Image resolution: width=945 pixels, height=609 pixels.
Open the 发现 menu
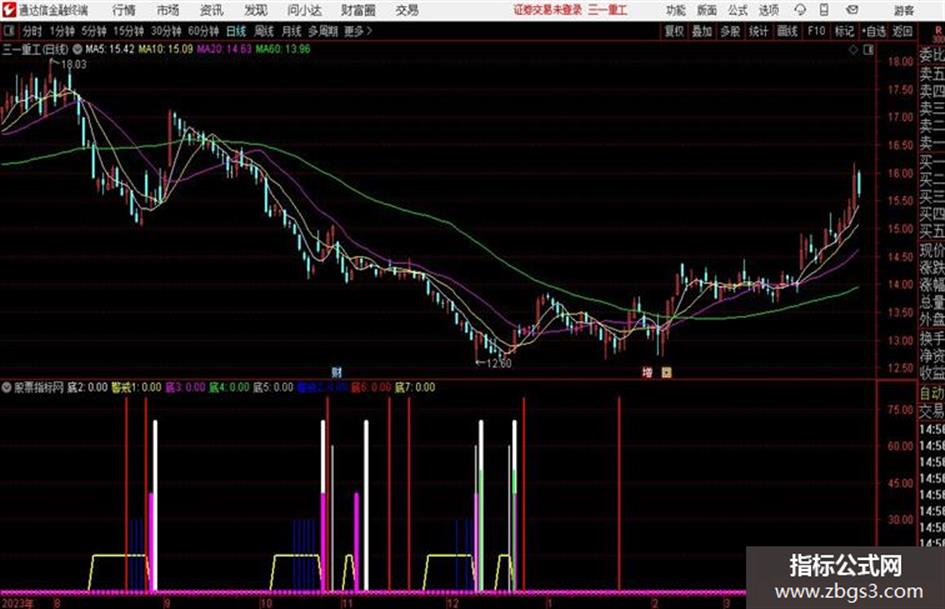pyautogui.click(x=256, y=10)
